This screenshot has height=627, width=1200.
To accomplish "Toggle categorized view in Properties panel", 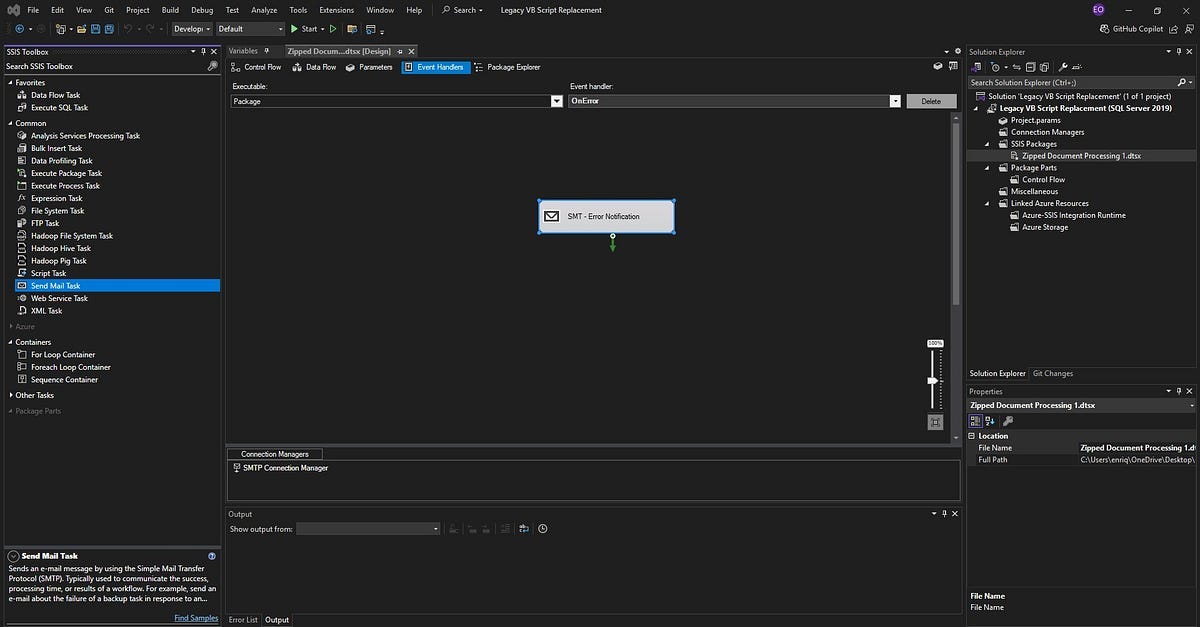I will coord(976,421).
